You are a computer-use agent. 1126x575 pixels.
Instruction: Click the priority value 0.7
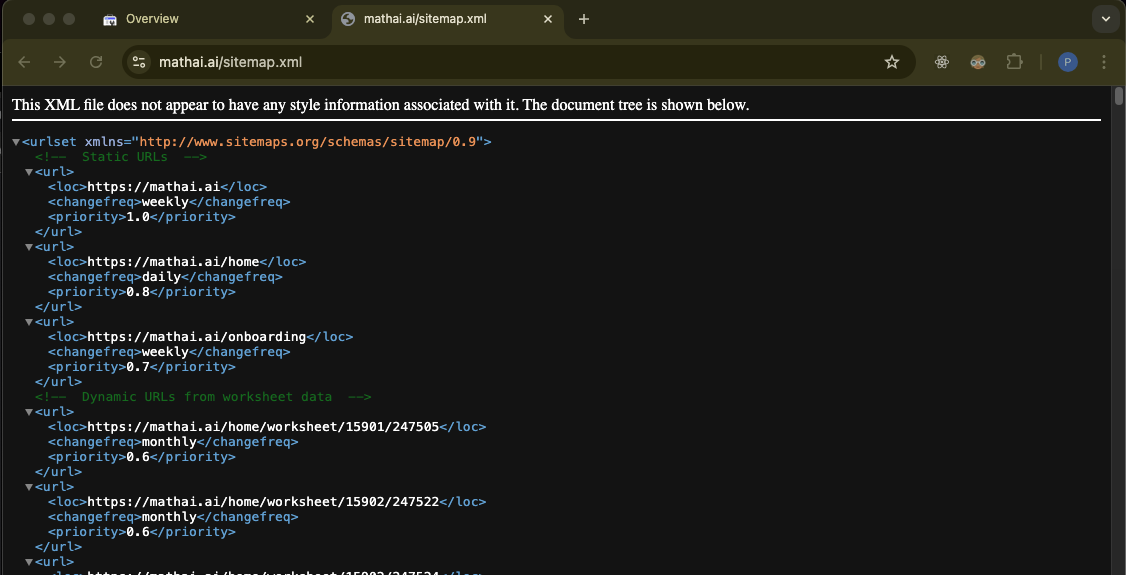138,367
